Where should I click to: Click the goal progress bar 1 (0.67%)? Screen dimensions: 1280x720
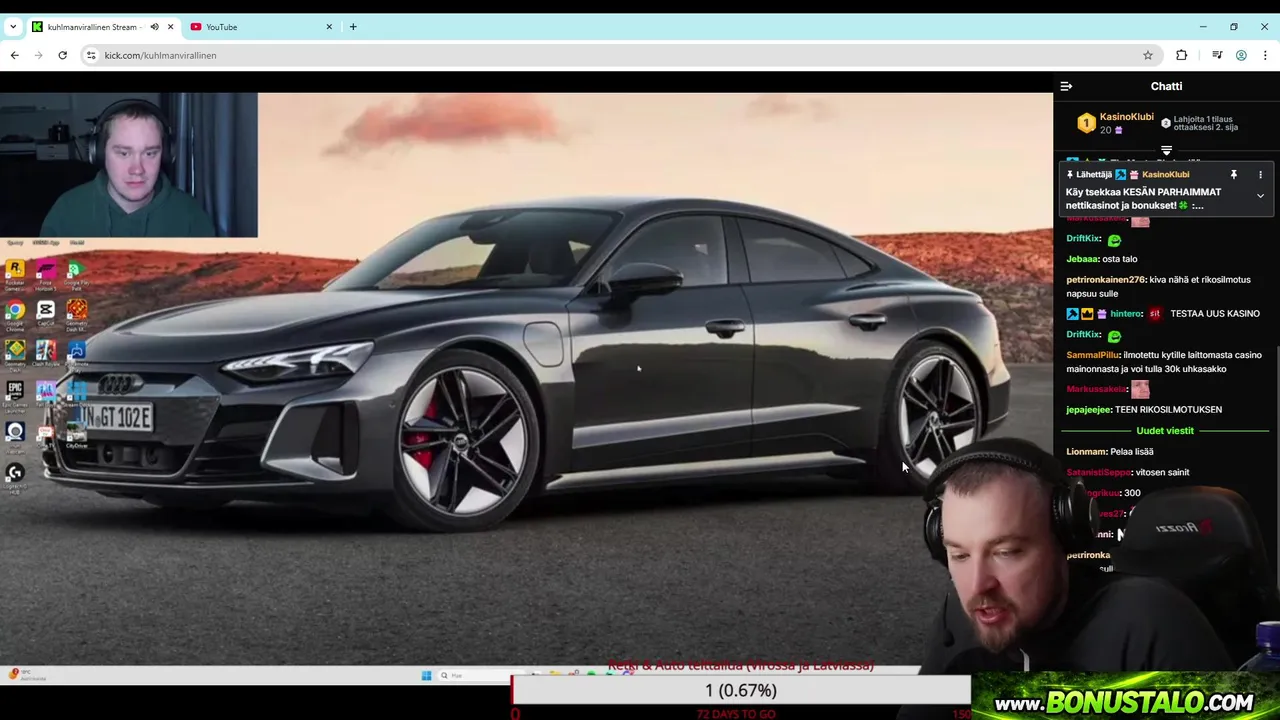740,691
